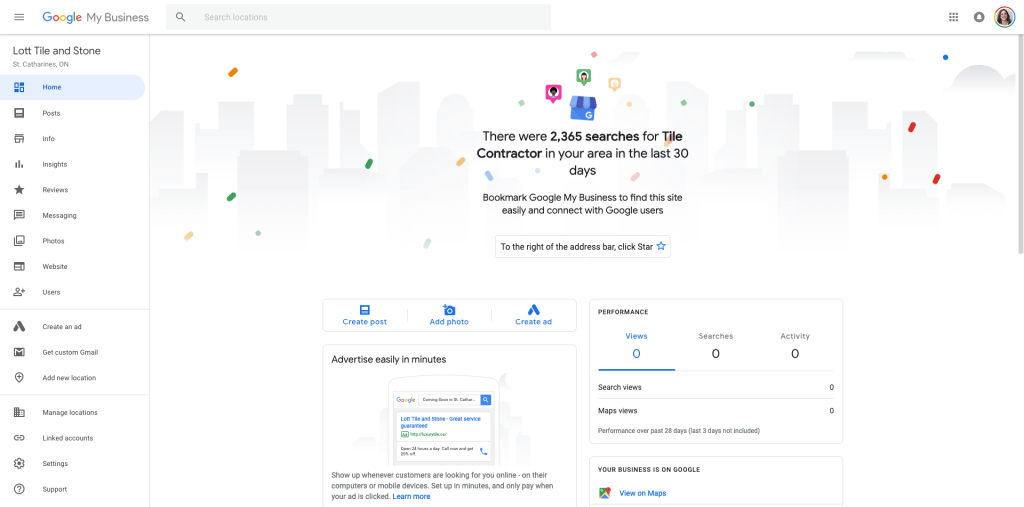Click the Create ad card button
The width and height of the screenshot is (1024, 507).
(x=534, y=315)
